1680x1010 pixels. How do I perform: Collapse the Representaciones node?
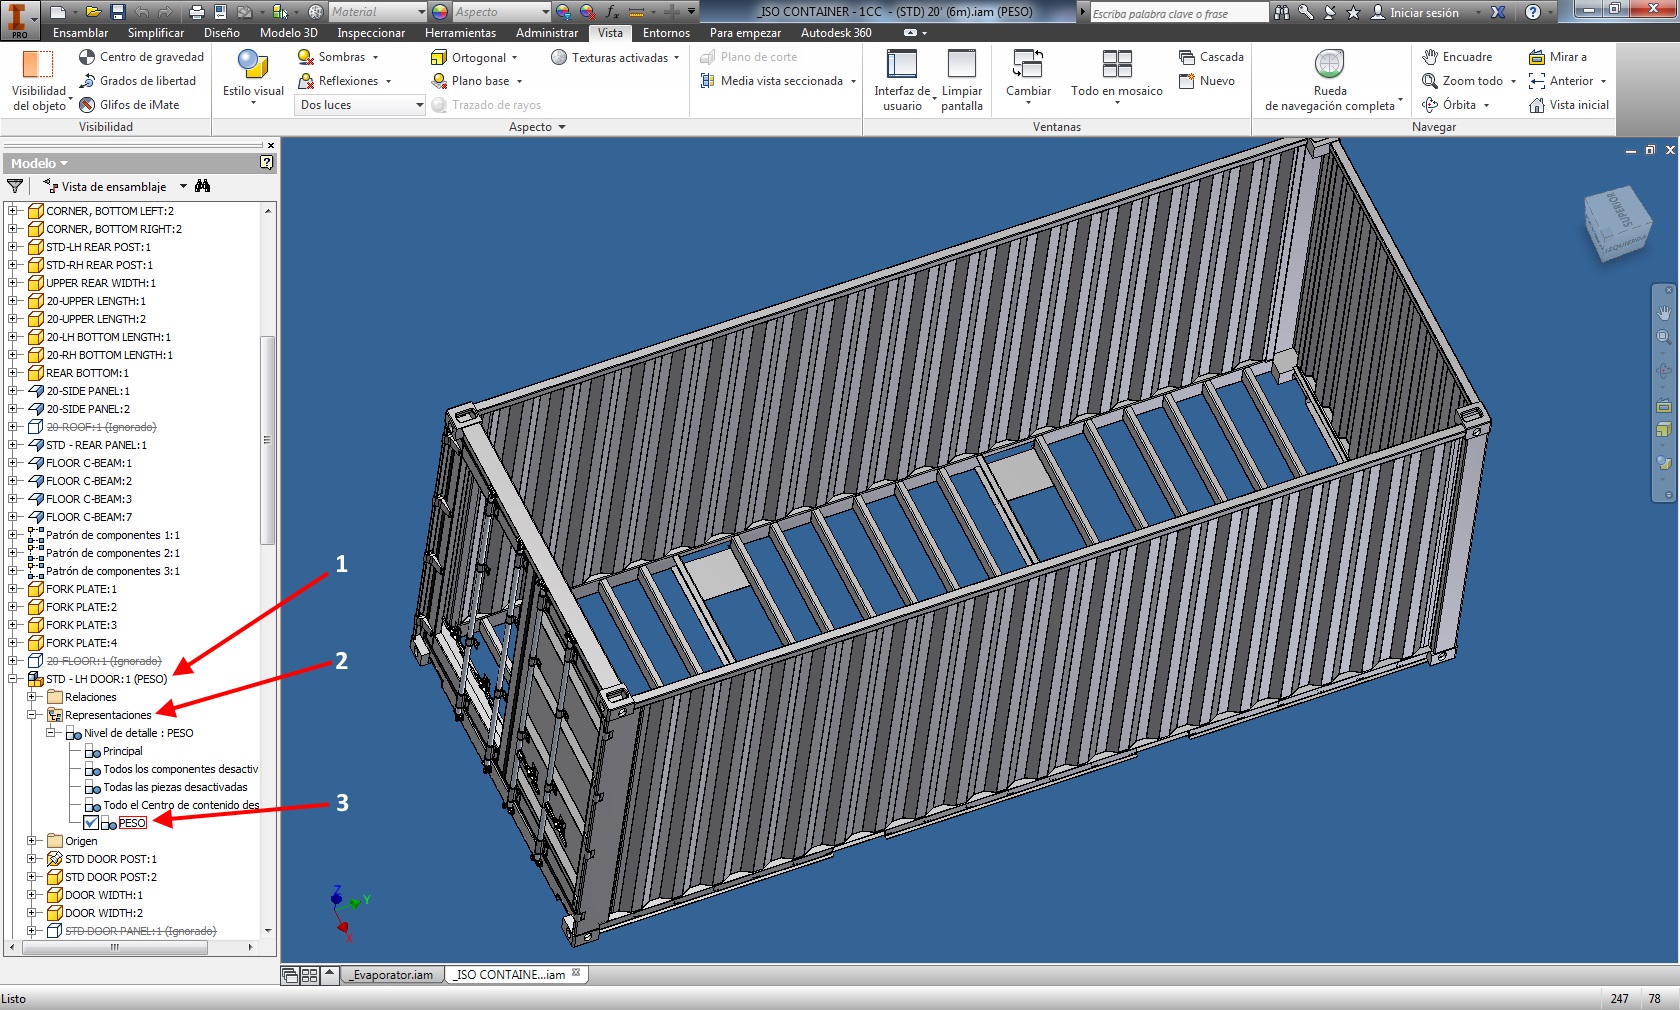pos(32,715)
